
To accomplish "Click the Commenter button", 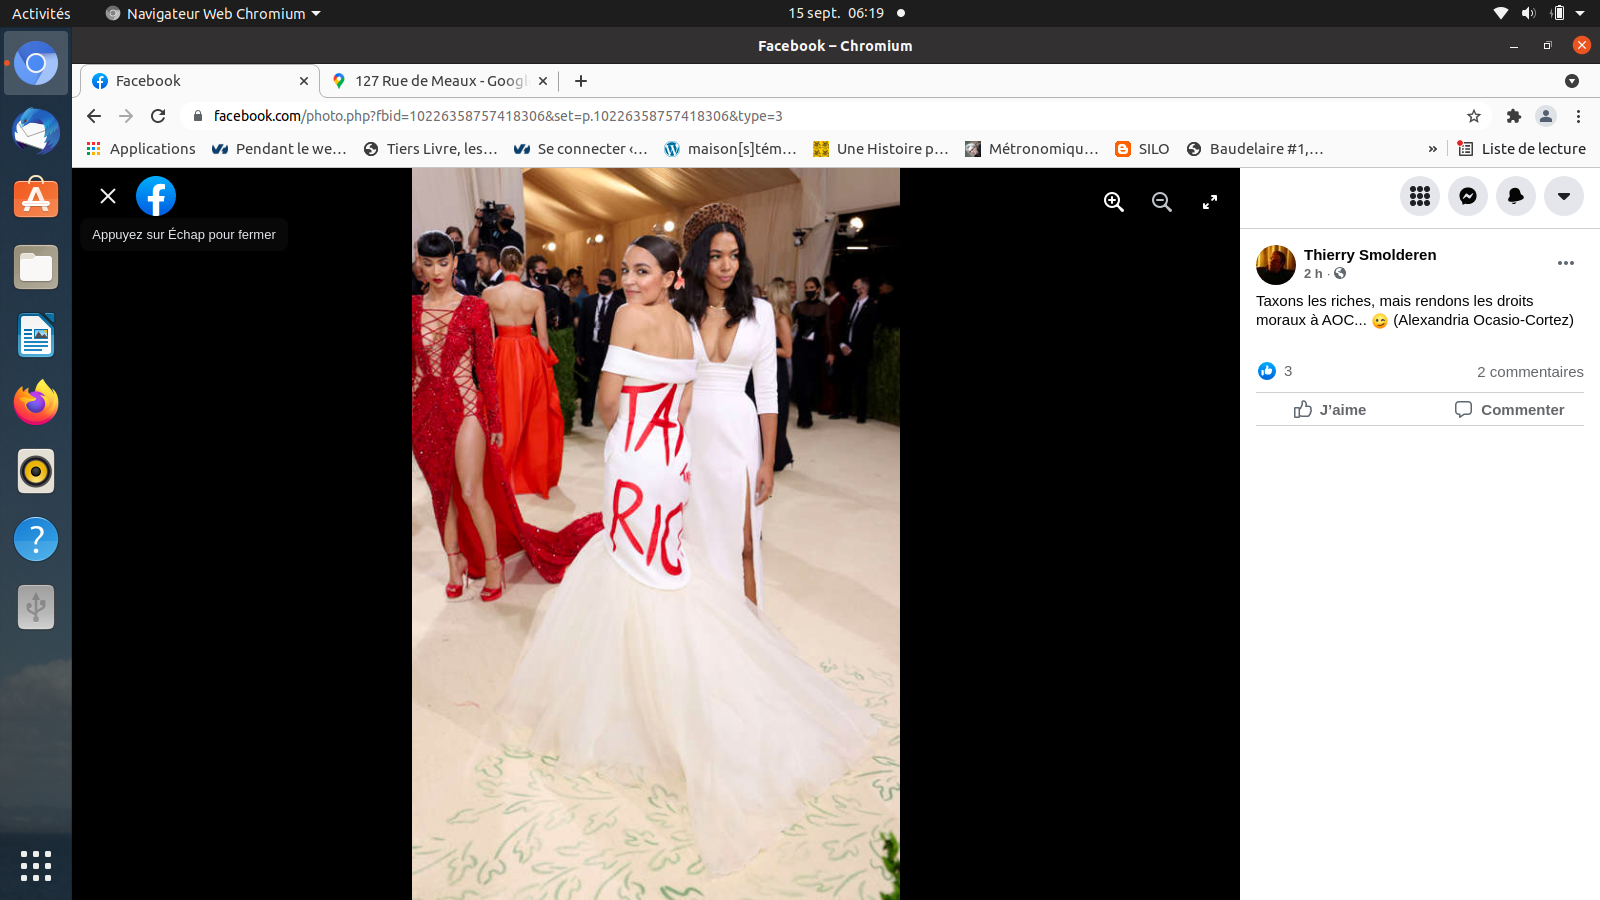I will tap(1509, 410).
